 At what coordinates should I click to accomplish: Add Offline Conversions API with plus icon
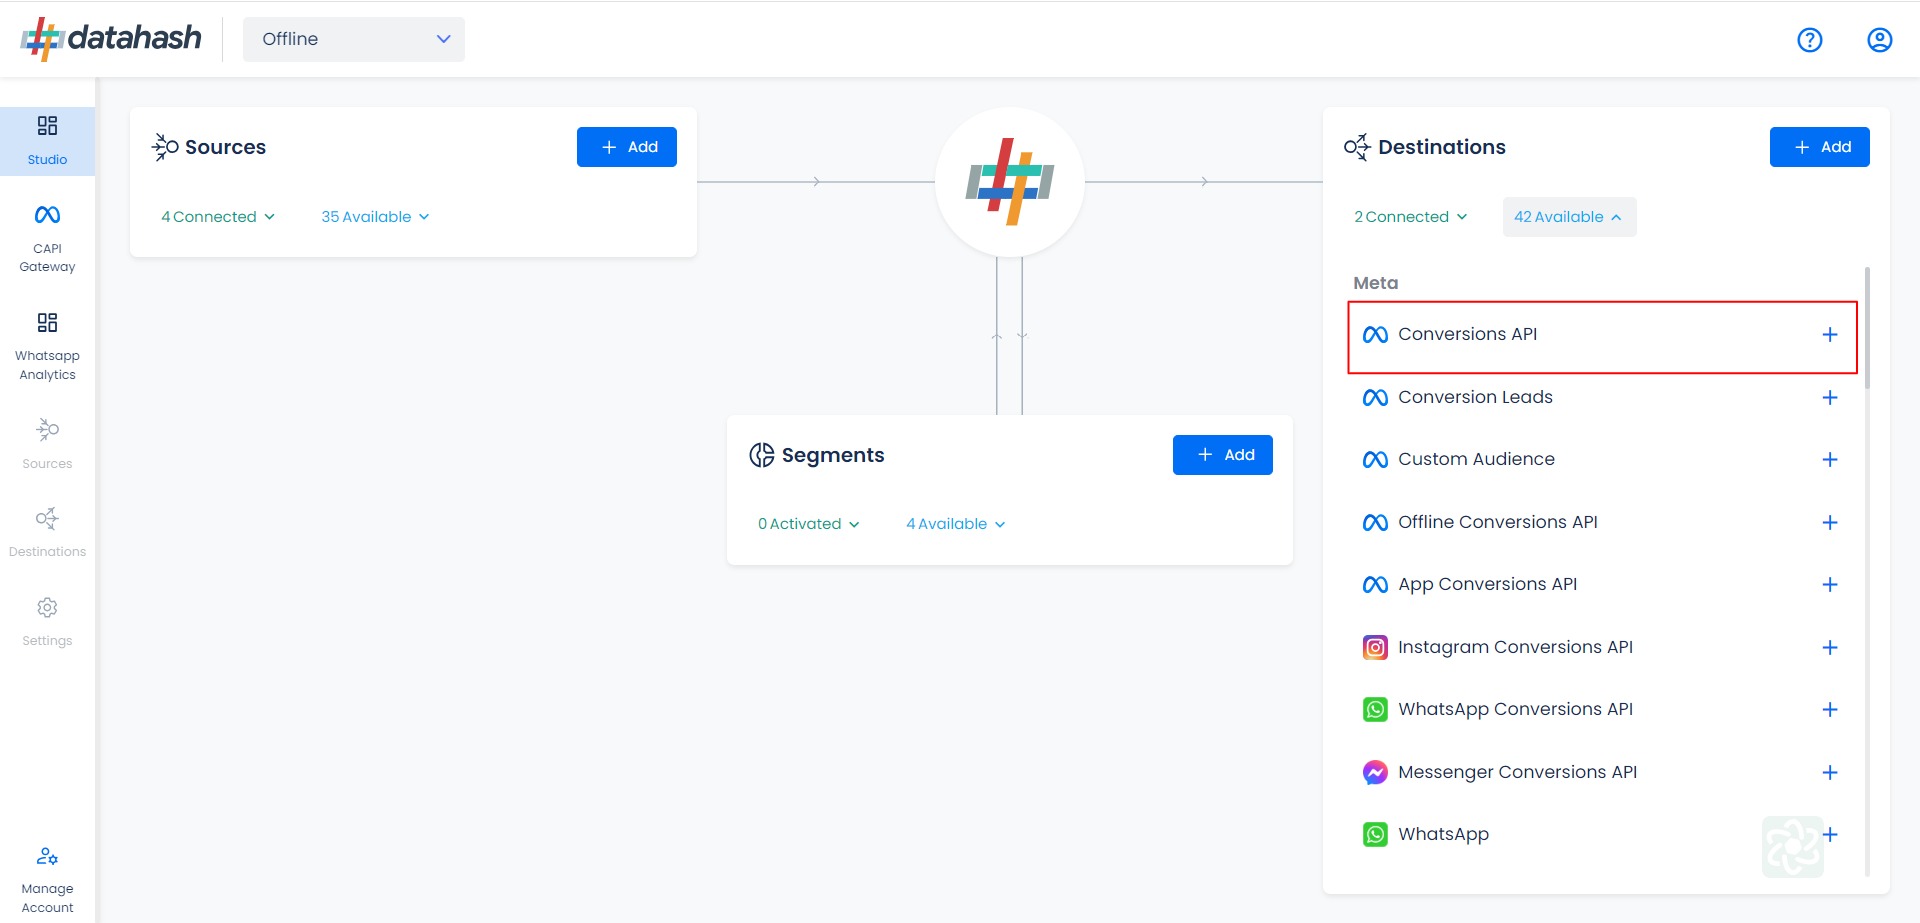(1829, 523)
